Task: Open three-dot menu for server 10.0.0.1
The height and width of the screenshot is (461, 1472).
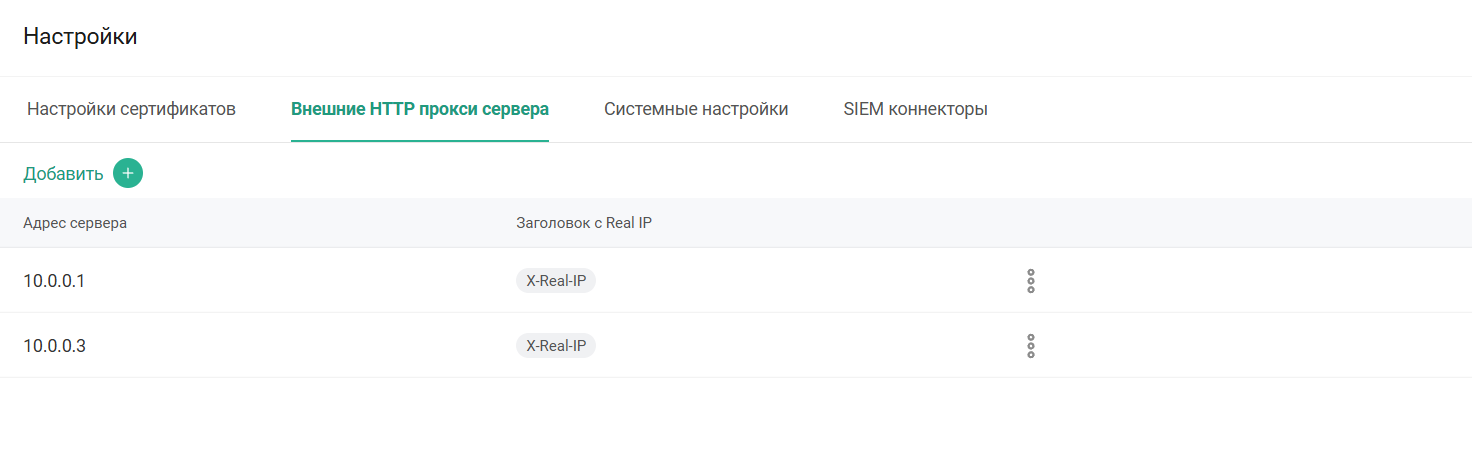Action: (1031, 281)
